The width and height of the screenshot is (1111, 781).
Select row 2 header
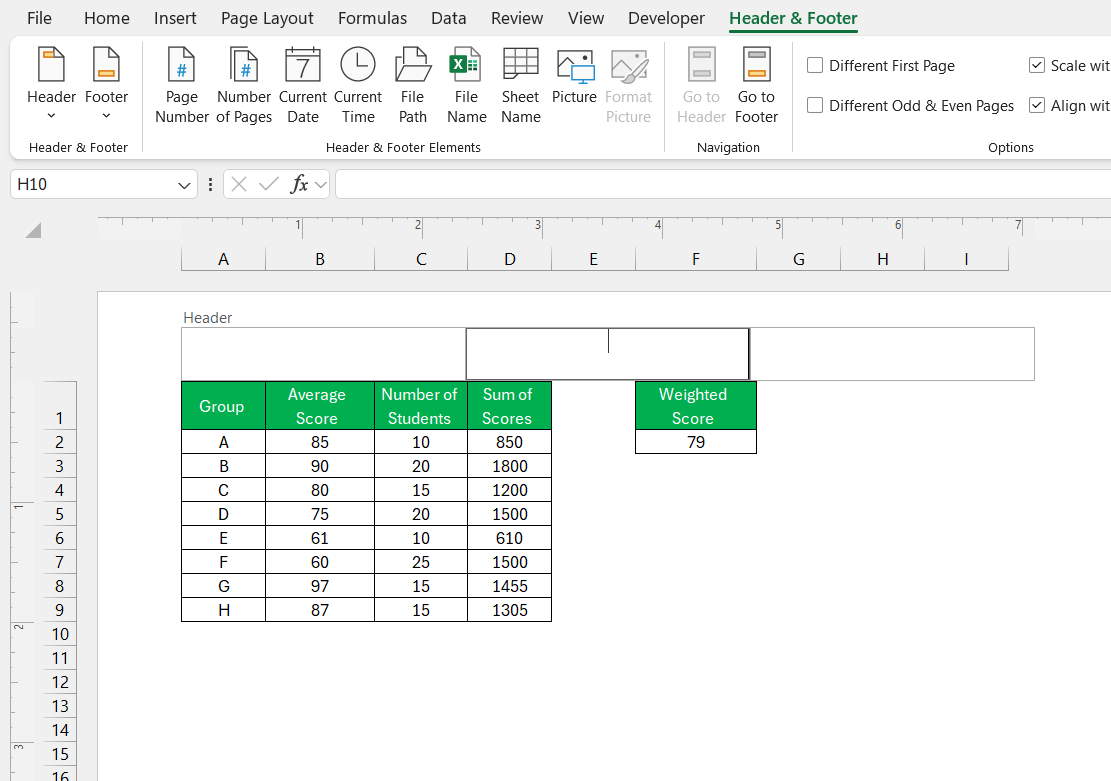click(60, 442)
